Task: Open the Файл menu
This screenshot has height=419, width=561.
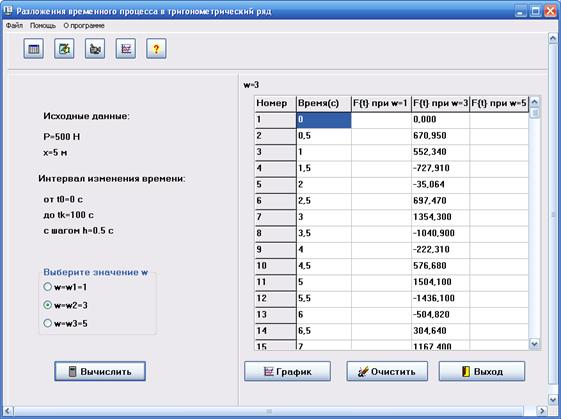Action: click(x=14, y=26)
